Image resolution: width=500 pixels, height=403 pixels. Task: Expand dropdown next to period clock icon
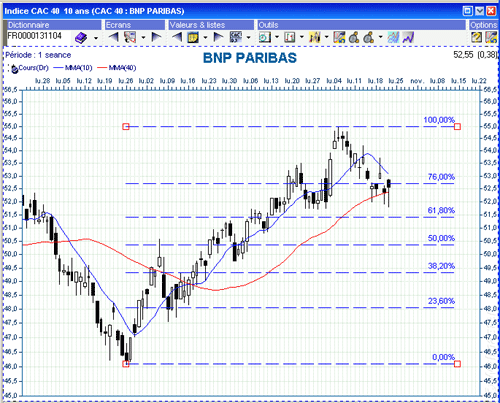[x=277, y=37]
